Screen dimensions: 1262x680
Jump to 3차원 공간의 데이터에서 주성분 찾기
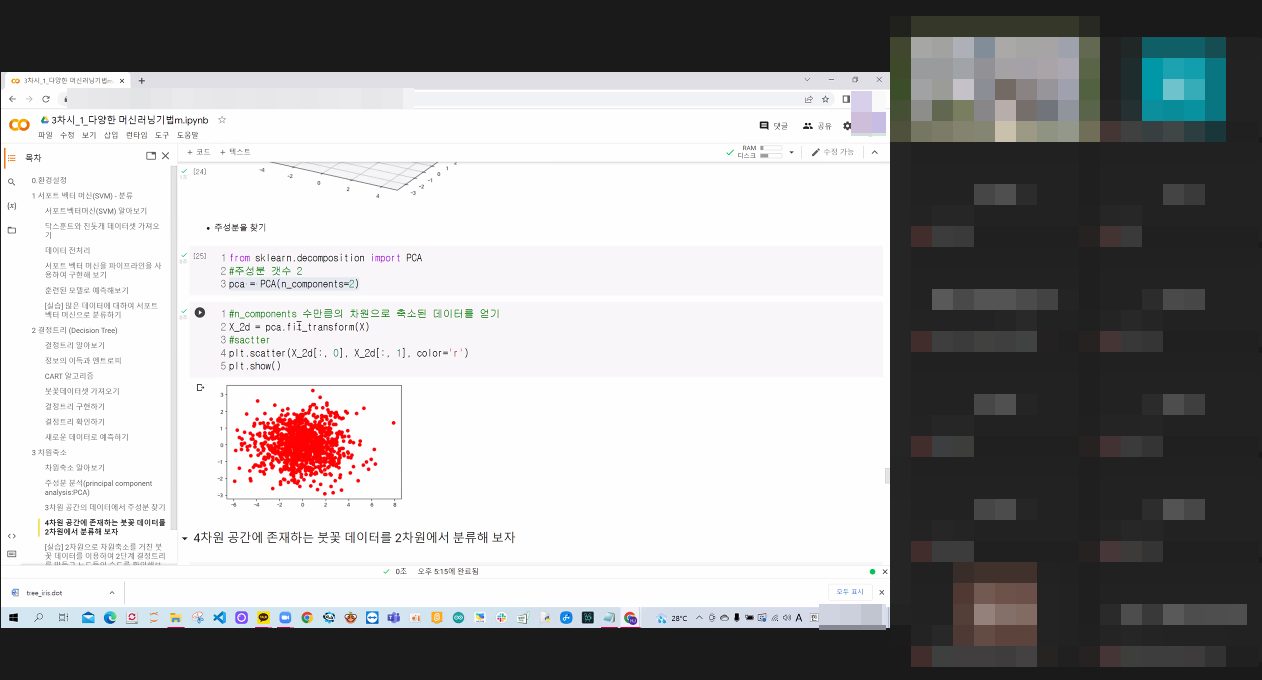coord(105,508)
